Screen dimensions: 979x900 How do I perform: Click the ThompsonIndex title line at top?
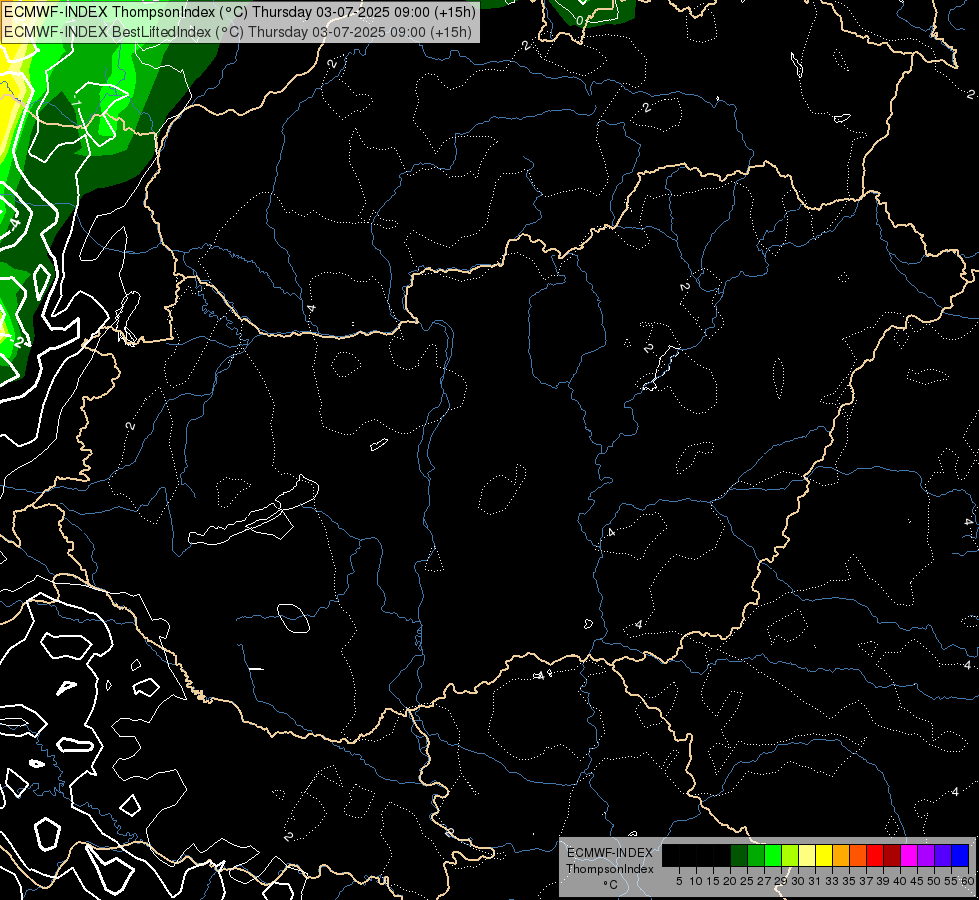click(x=240, y=12)
